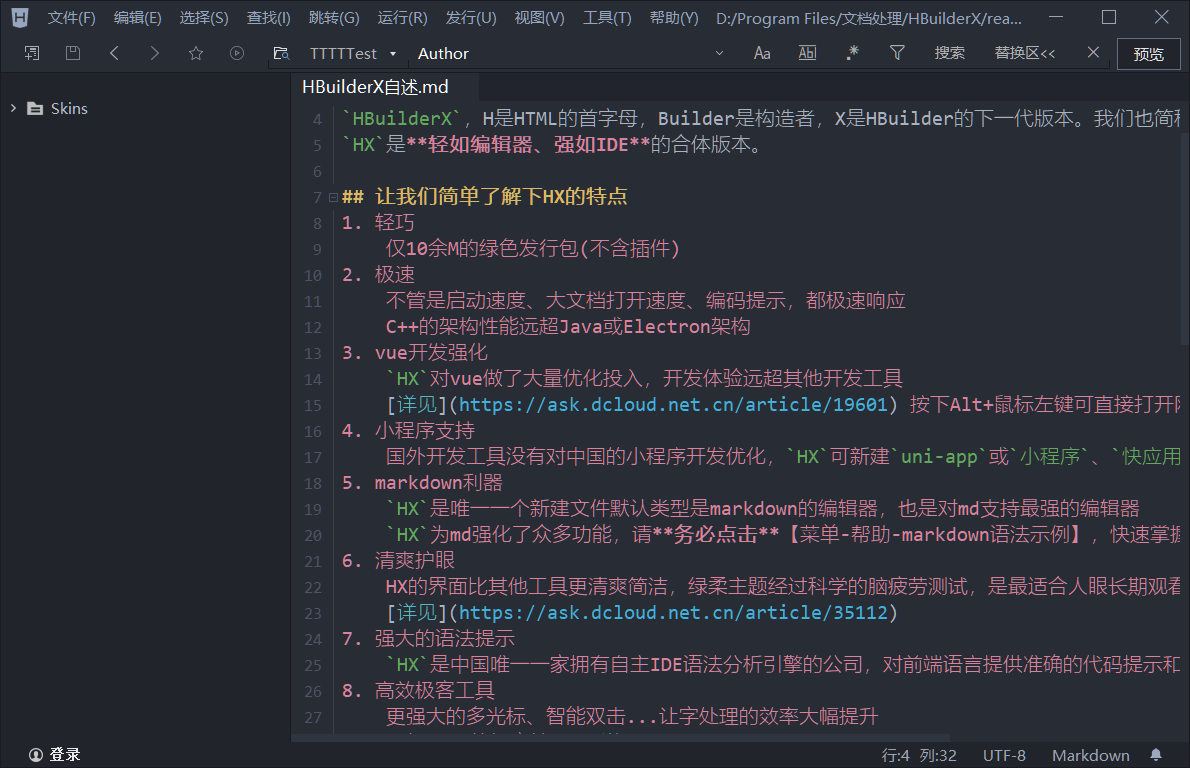Click the 预览 preview button
The height and width of the screenshot is (768, 1190).
tap(1148, 54)
